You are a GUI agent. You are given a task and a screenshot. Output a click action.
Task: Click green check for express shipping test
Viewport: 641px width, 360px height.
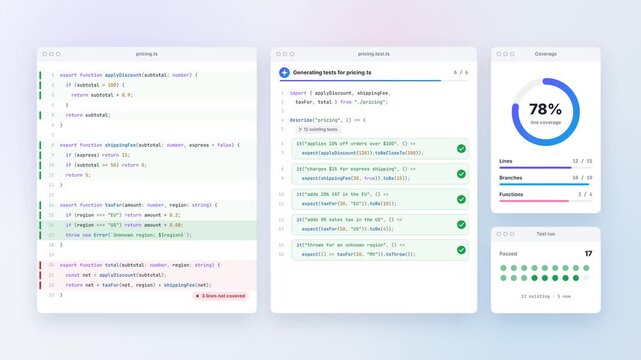click(x=461, y=174)
